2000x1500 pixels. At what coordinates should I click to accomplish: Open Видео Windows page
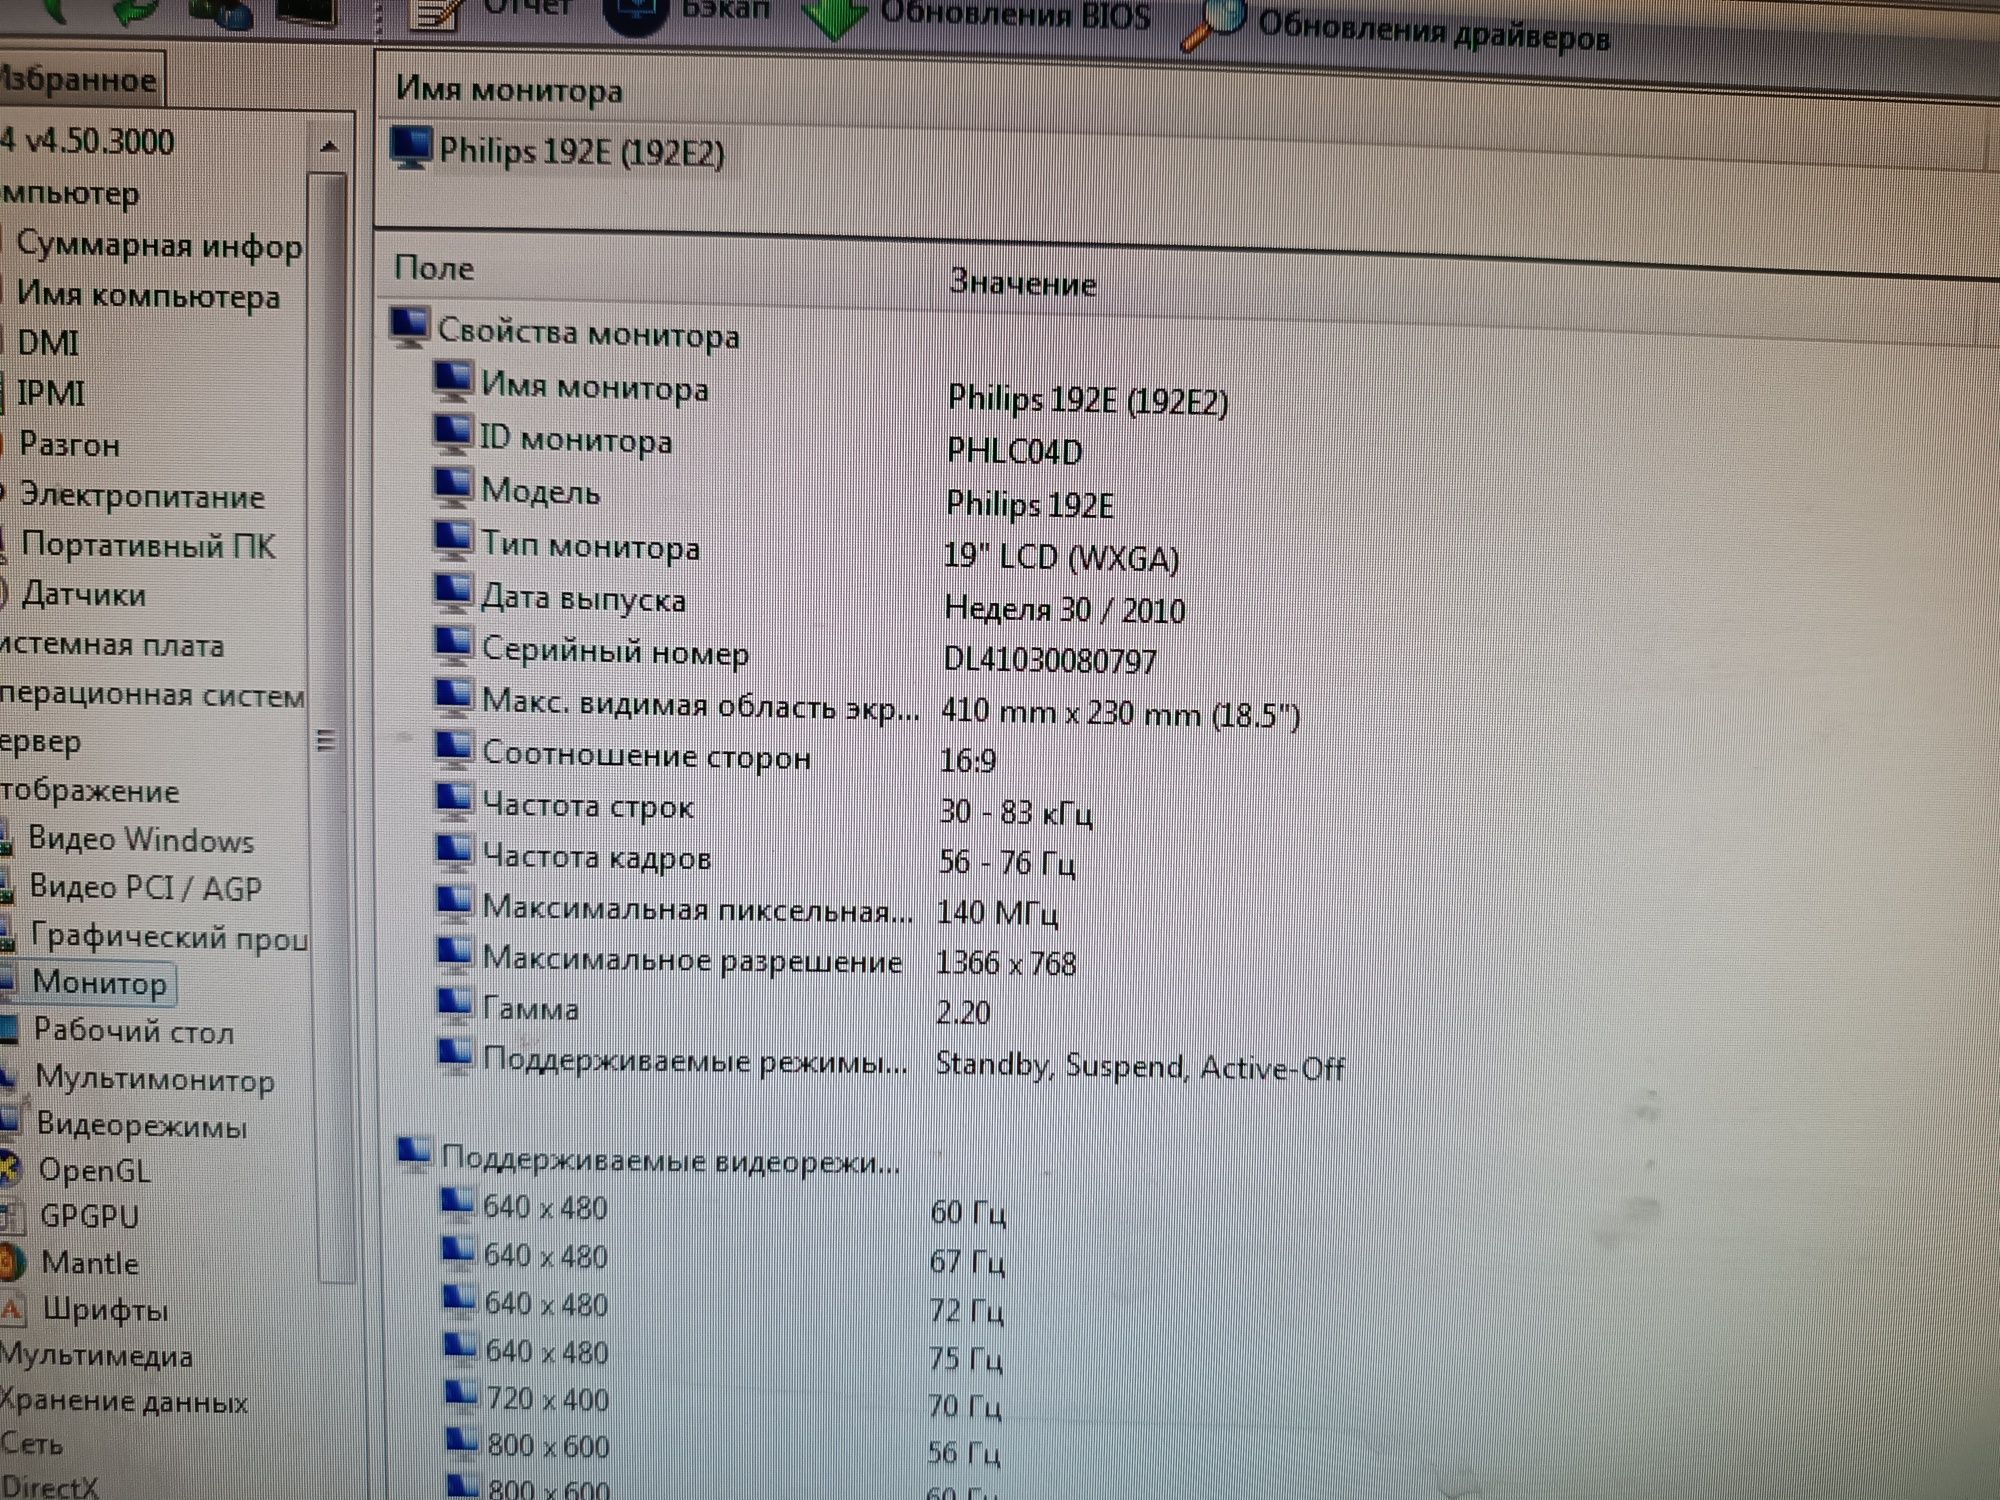140,840
